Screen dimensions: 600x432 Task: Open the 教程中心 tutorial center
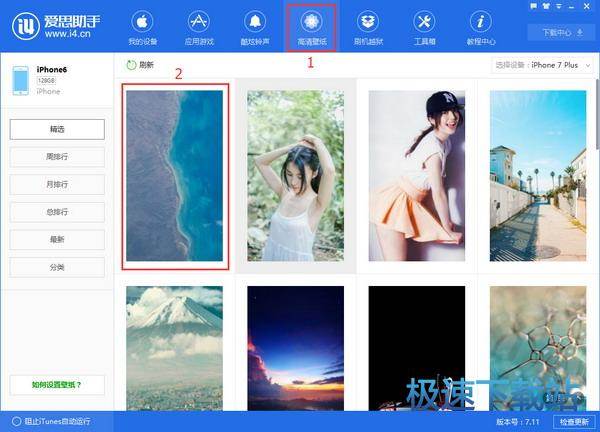click(481, 28)
